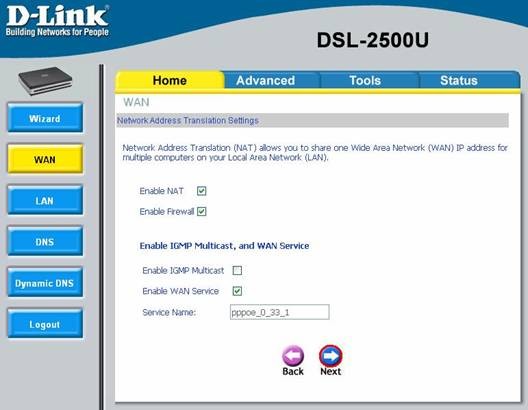Click the WAN page title text
This screenshot has width=528, height=410.
(136, 102)
